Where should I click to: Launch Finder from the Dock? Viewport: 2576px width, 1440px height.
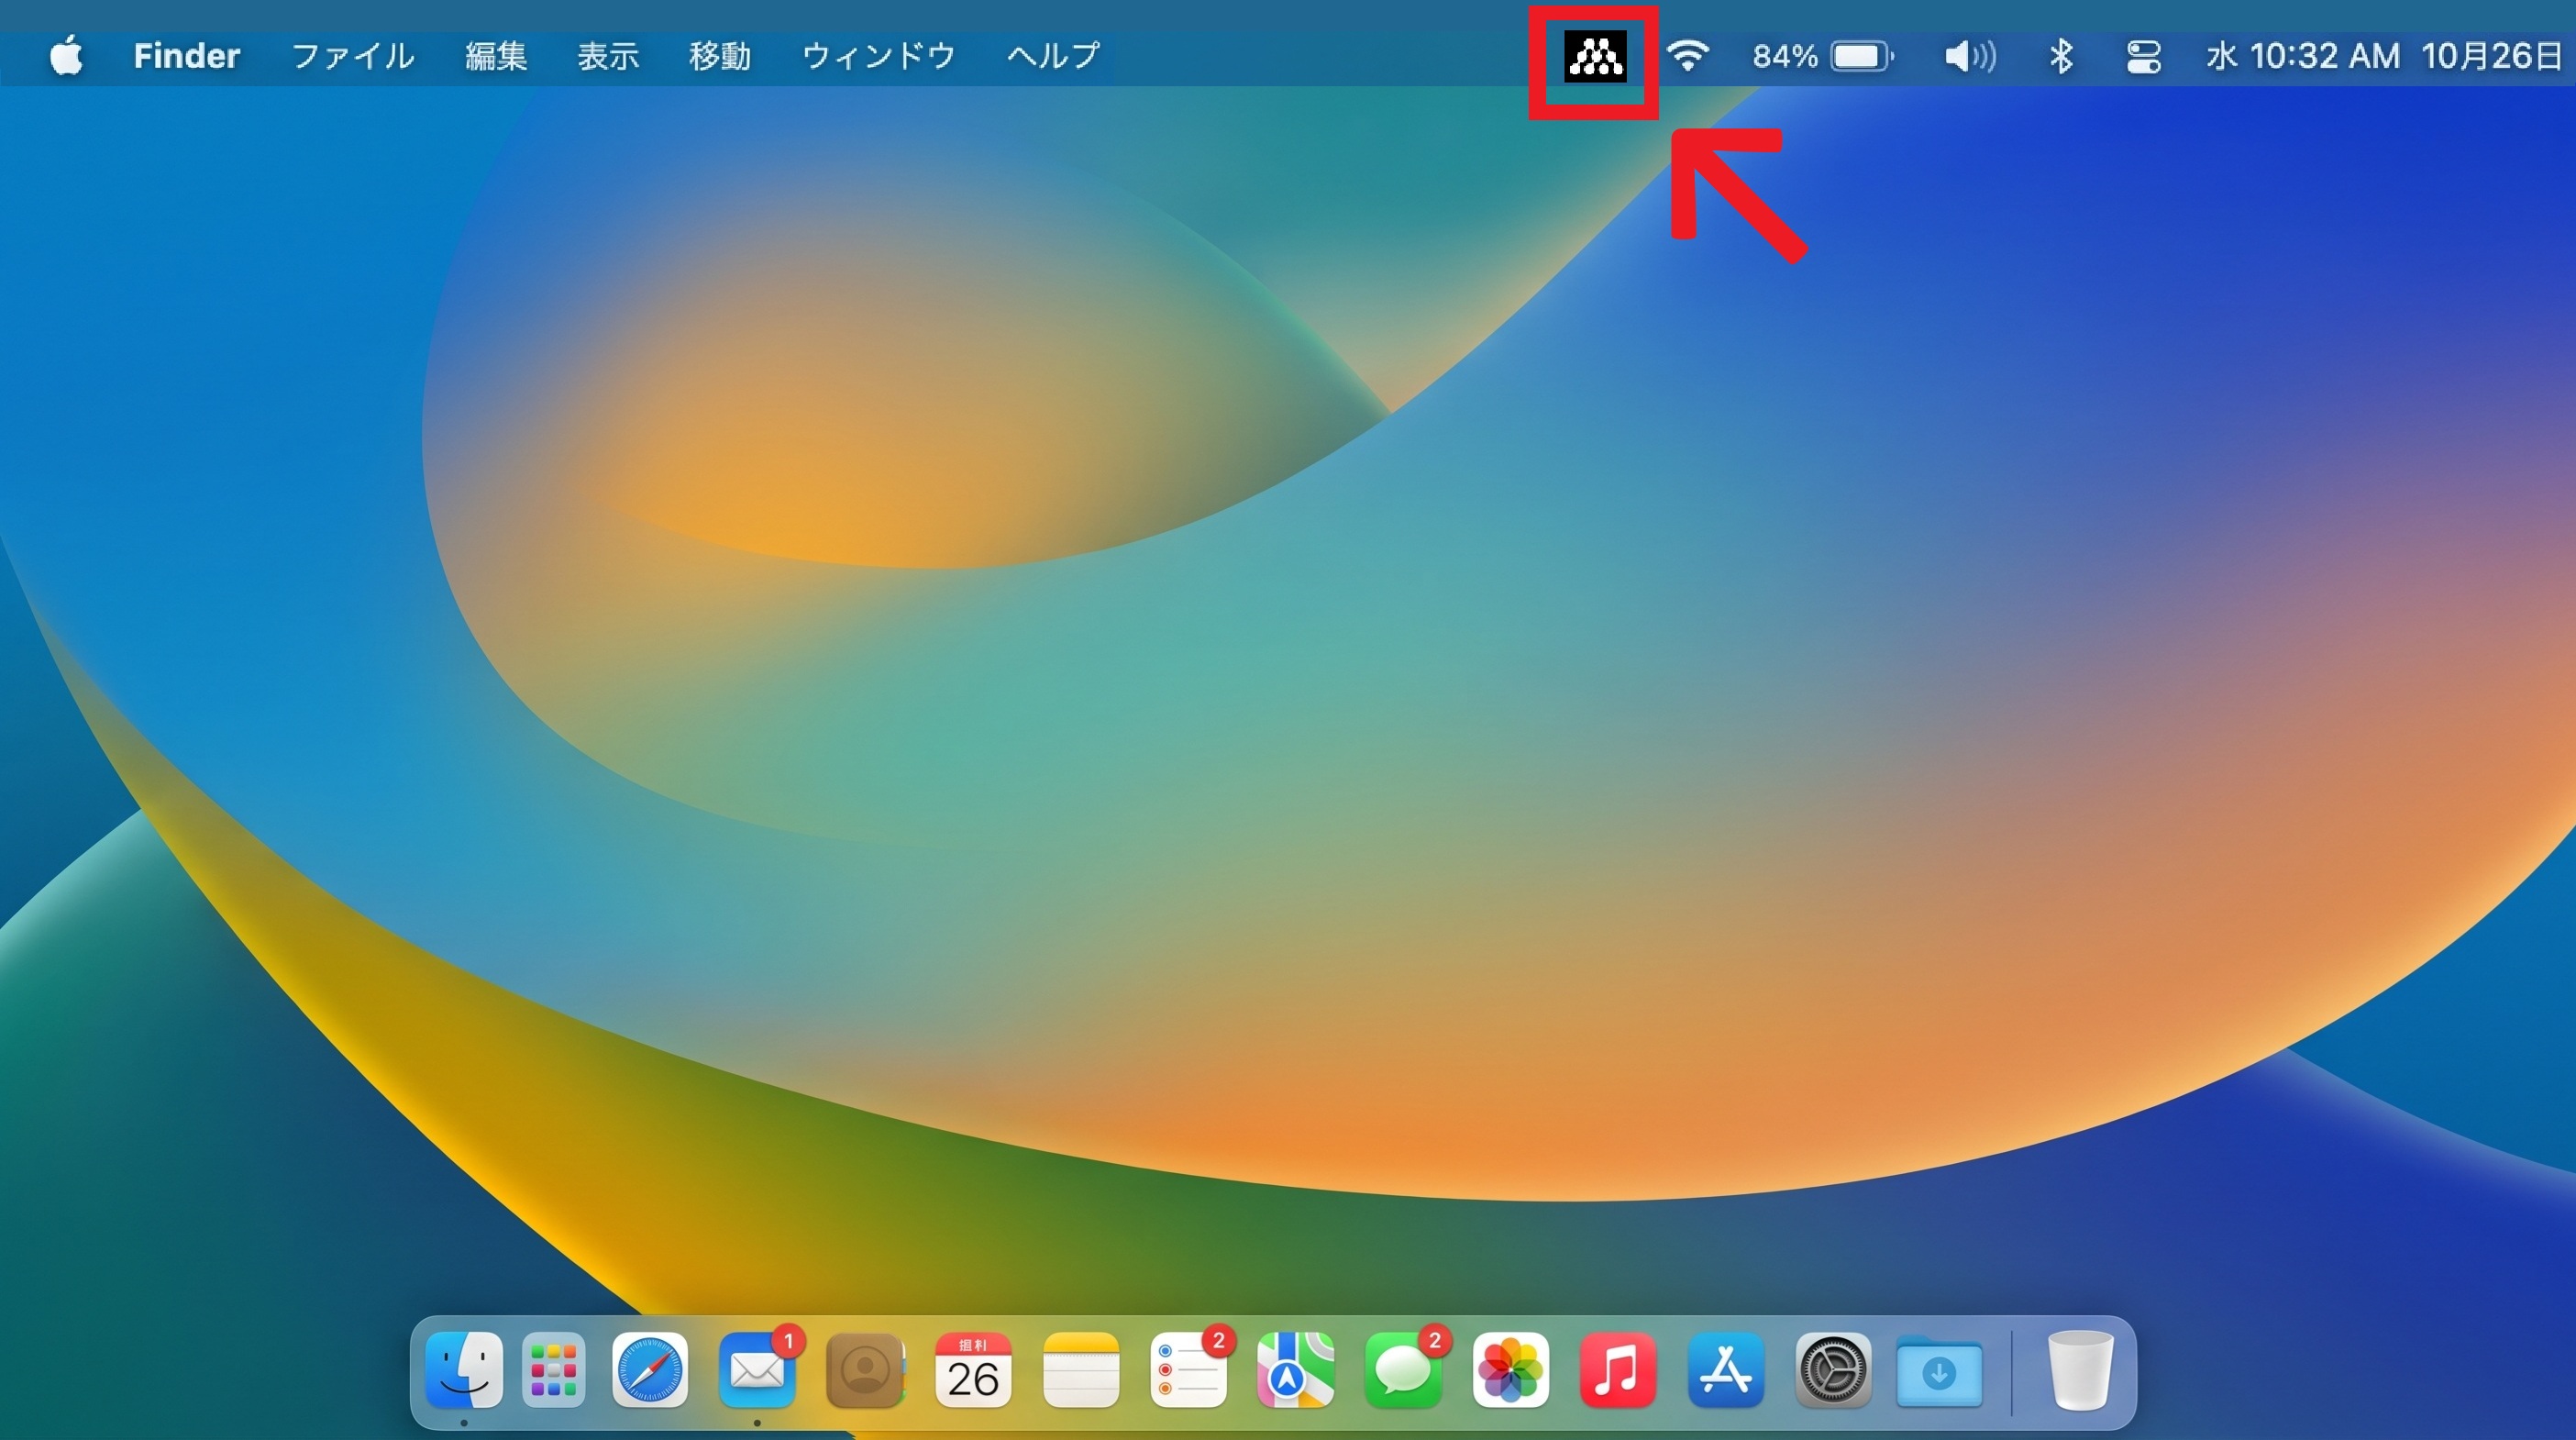464,1370
